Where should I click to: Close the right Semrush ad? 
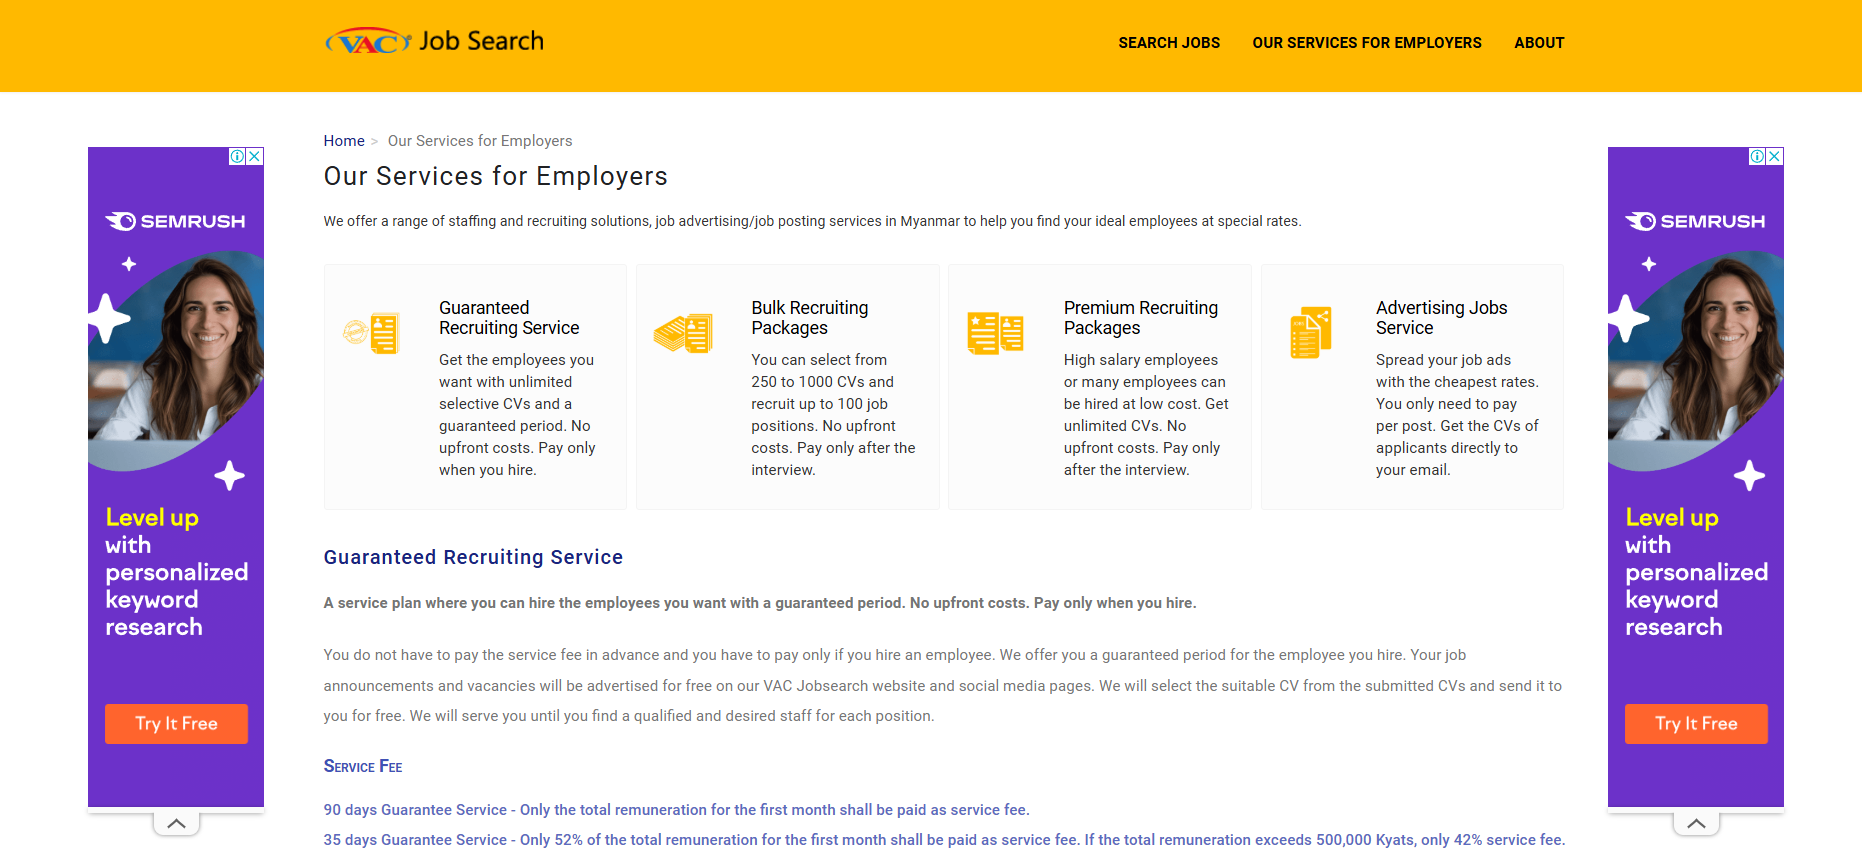click(1775, 156)
